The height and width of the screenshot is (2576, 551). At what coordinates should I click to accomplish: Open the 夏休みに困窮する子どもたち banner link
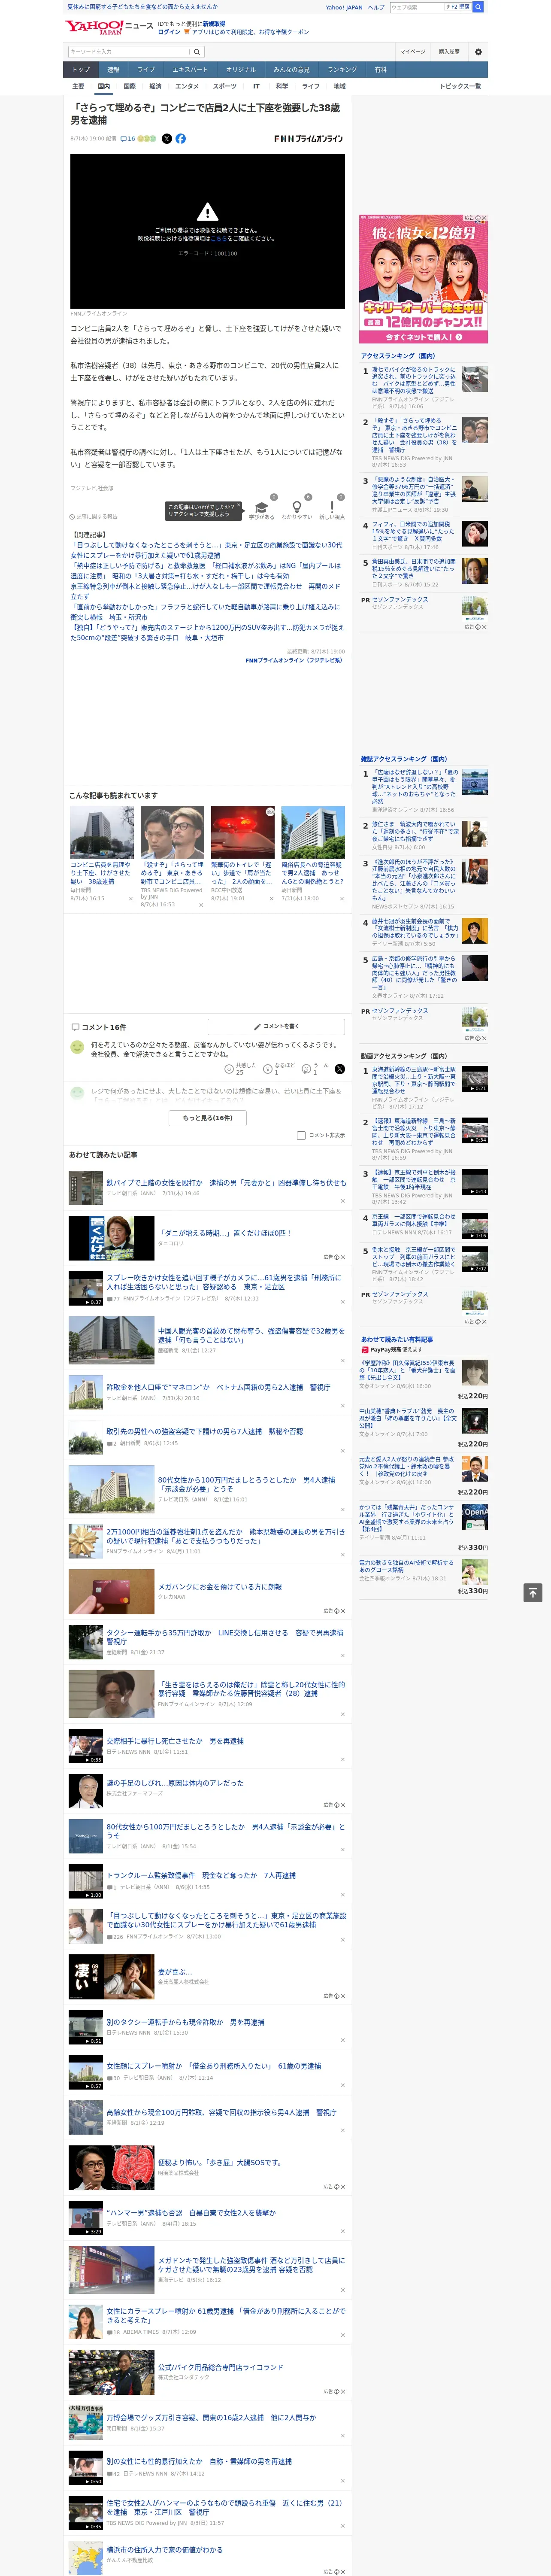pyautogui.click(x=142, y=7)
